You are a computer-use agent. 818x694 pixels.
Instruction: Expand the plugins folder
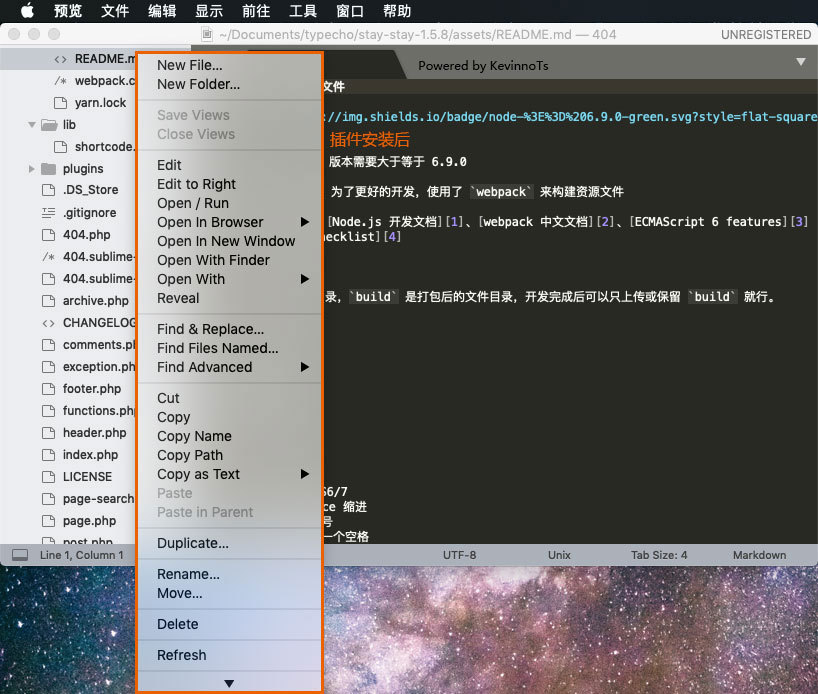[32, 169]
